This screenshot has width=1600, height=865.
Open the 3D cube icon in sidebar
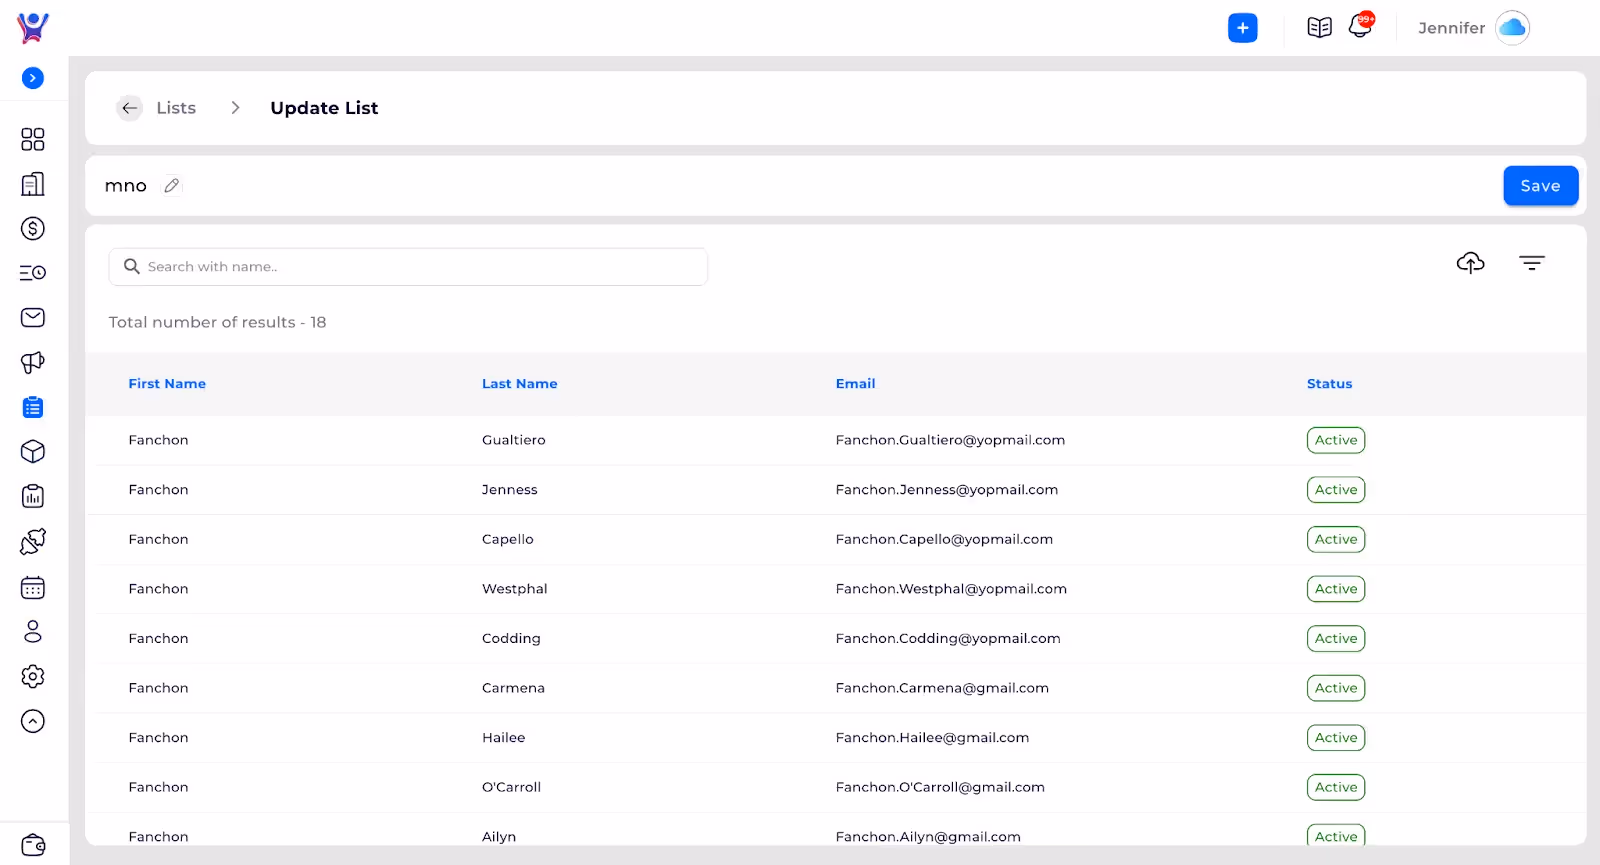pos(33,452)
